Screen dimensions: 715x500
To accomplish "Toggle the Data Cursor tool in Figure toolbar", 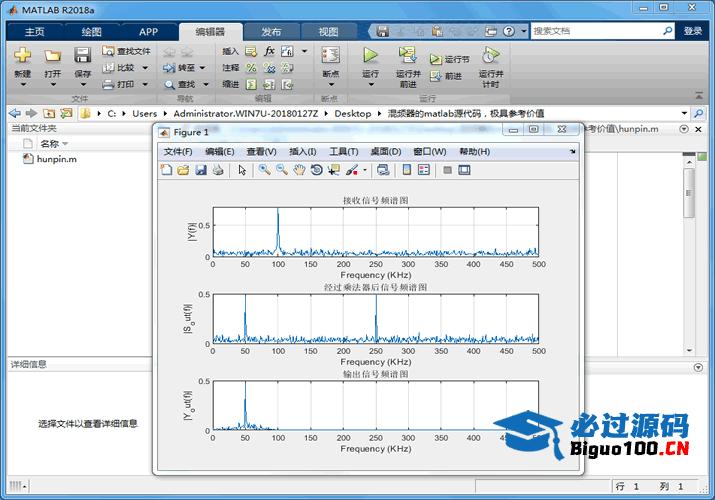I will pyautogui.click(x=332, y=170).
